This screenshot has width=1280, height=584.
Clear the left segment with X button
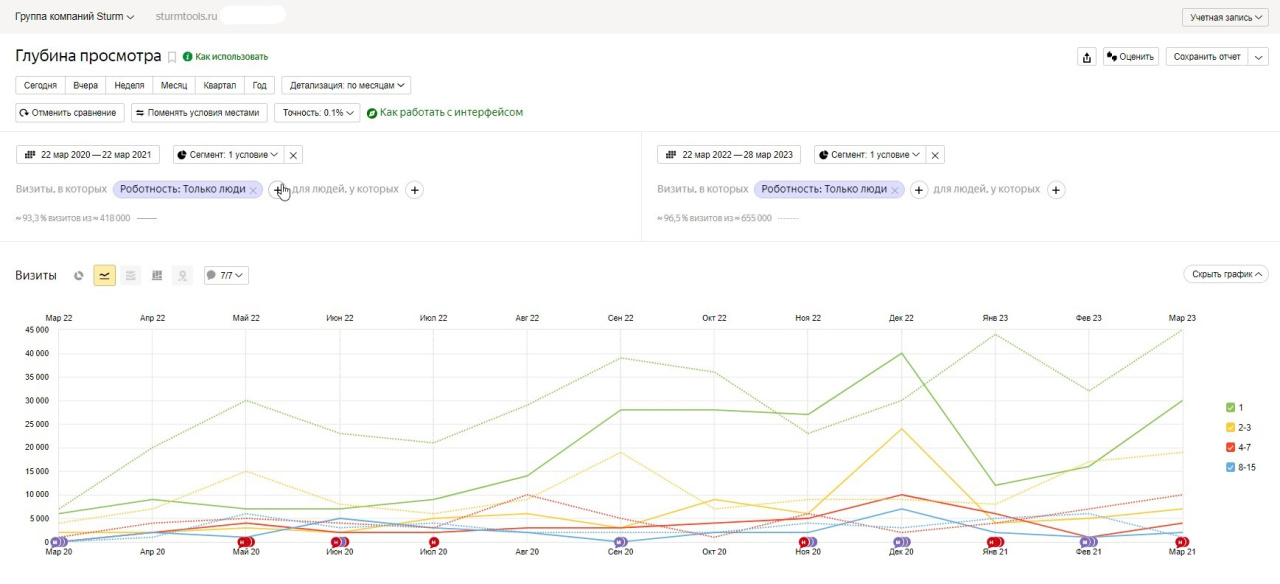point(294,155)
